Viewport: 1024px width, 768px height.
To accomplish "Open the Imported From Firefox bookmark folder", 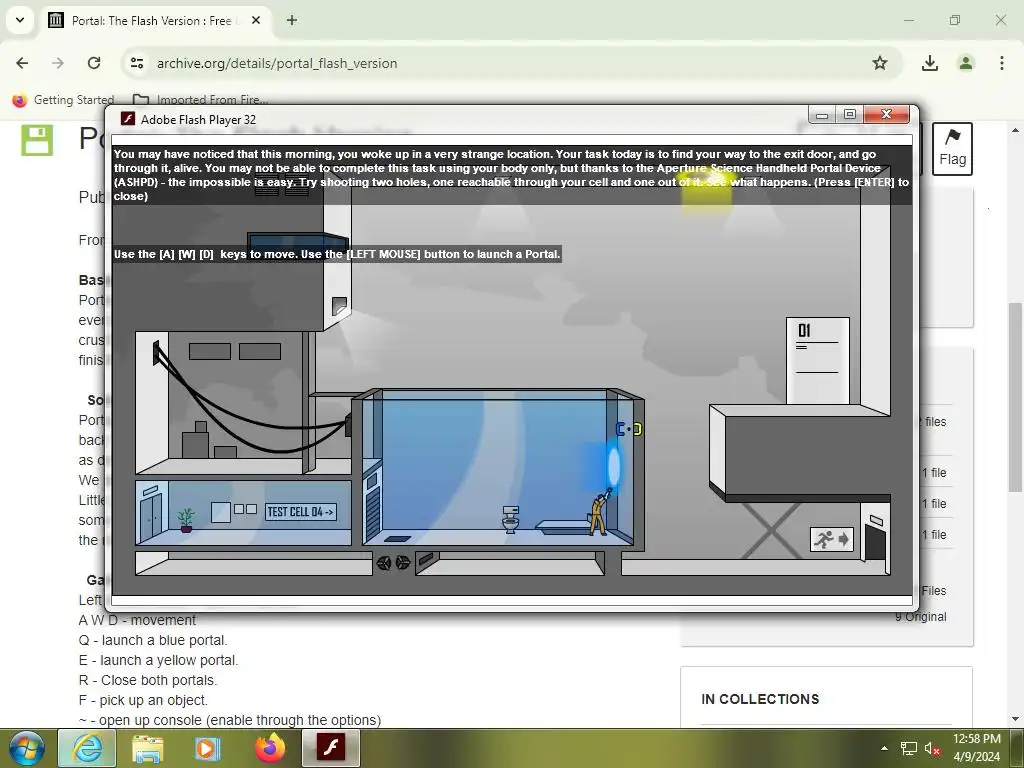I will 200,100.
